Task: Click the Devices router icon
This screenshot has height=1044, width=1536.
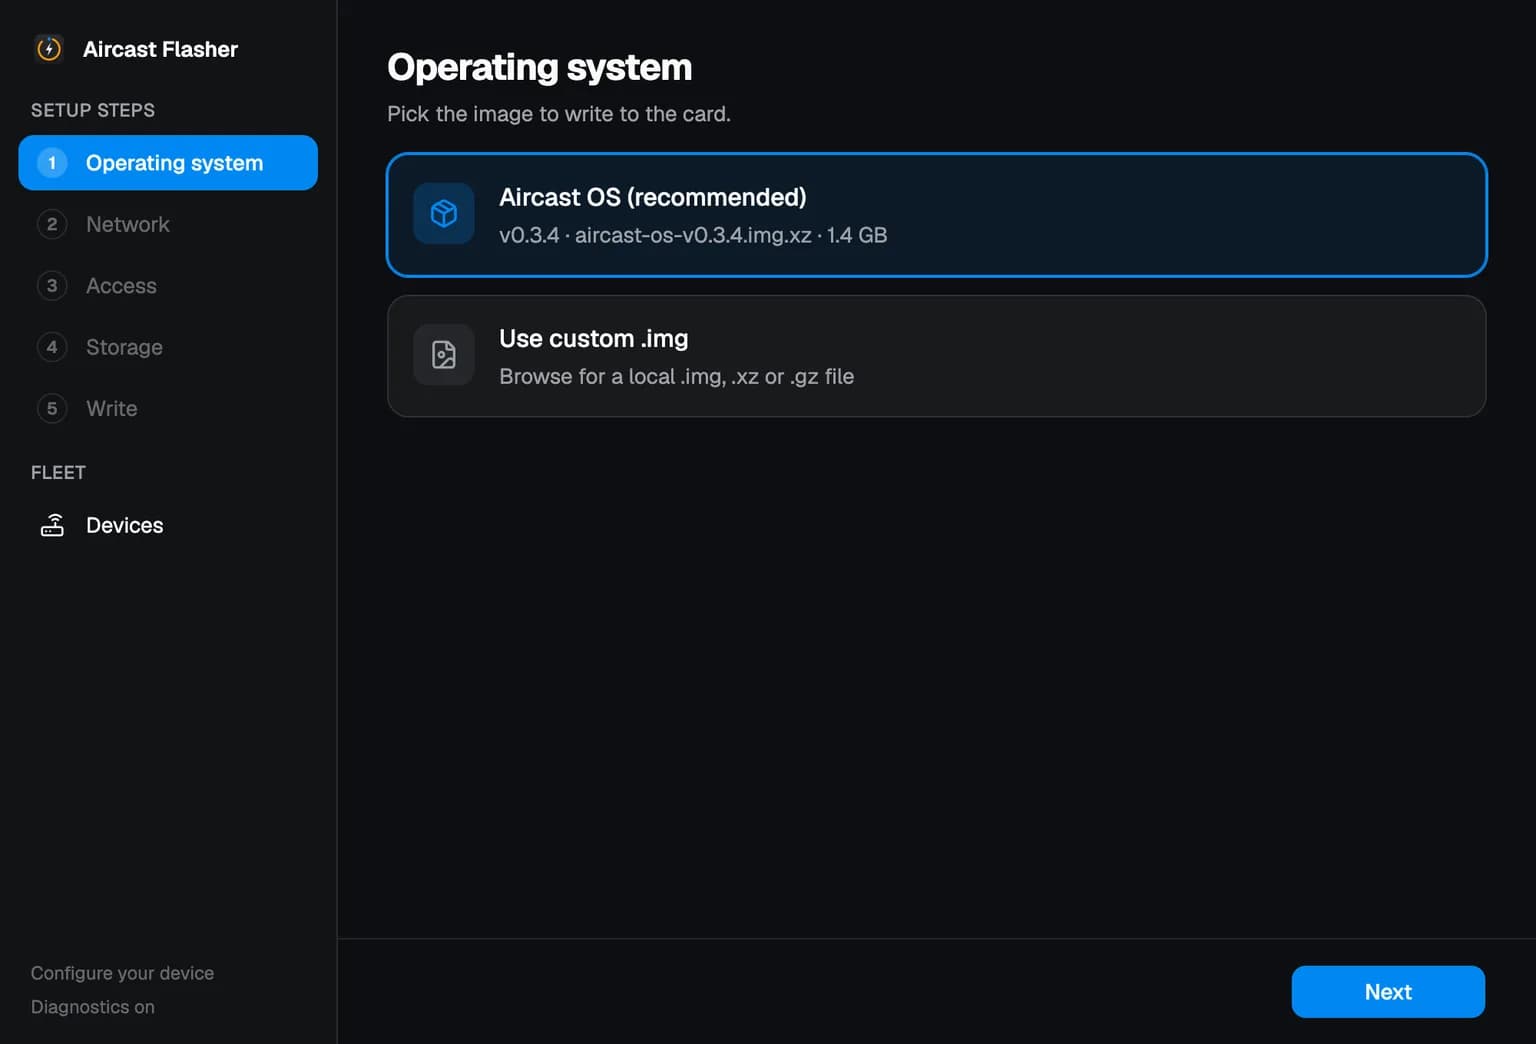Action: 52,525
